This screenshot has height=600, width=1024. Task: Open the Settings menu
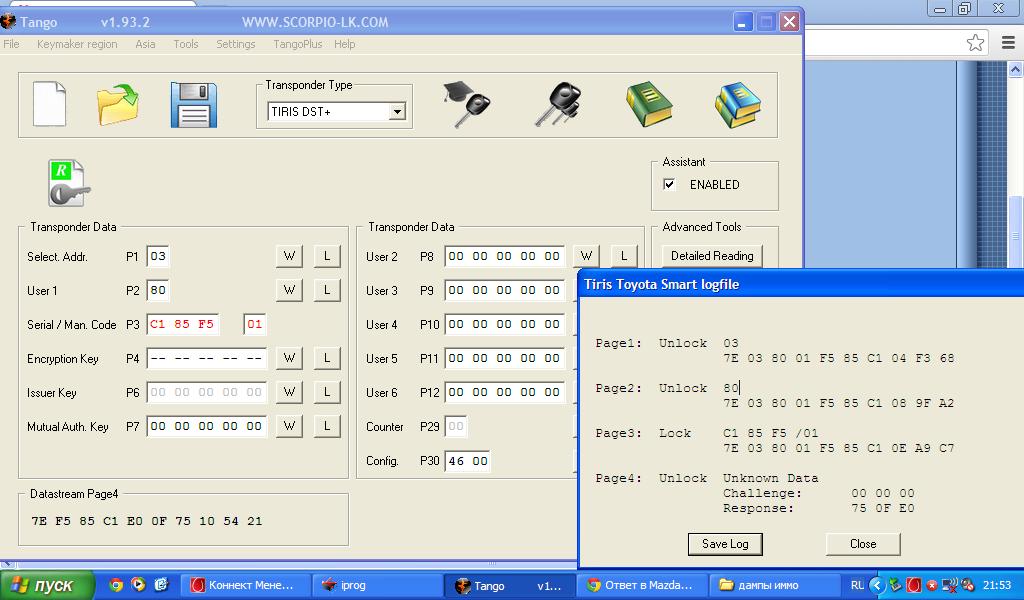(236, 44)
